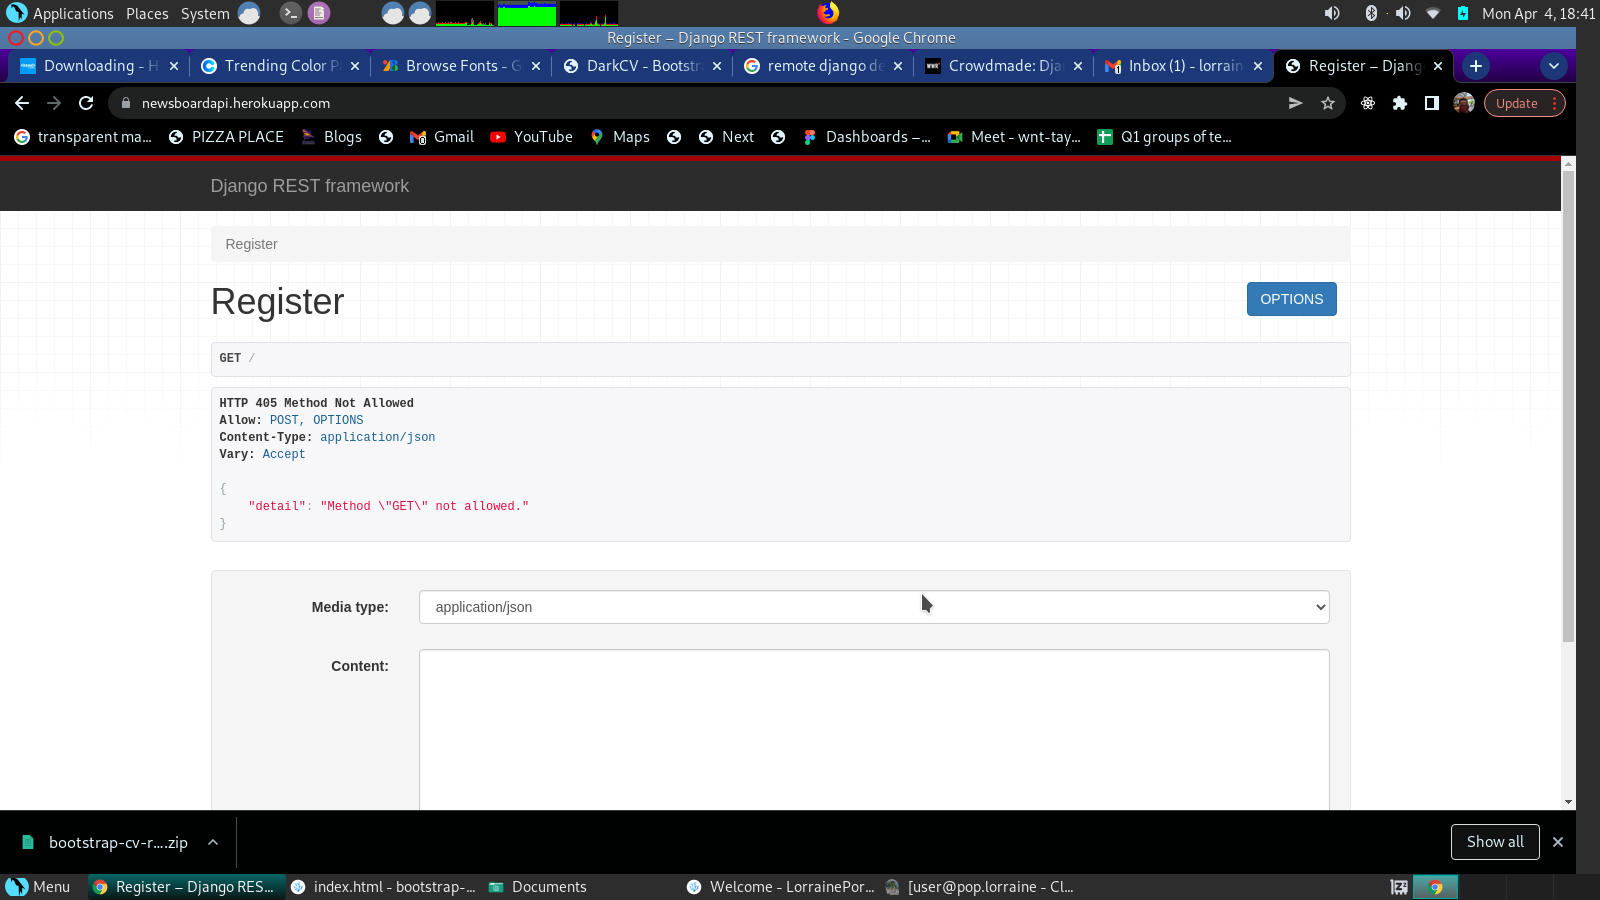
Task: Click the OPTIONS button
Action: tap(1291, 299)
